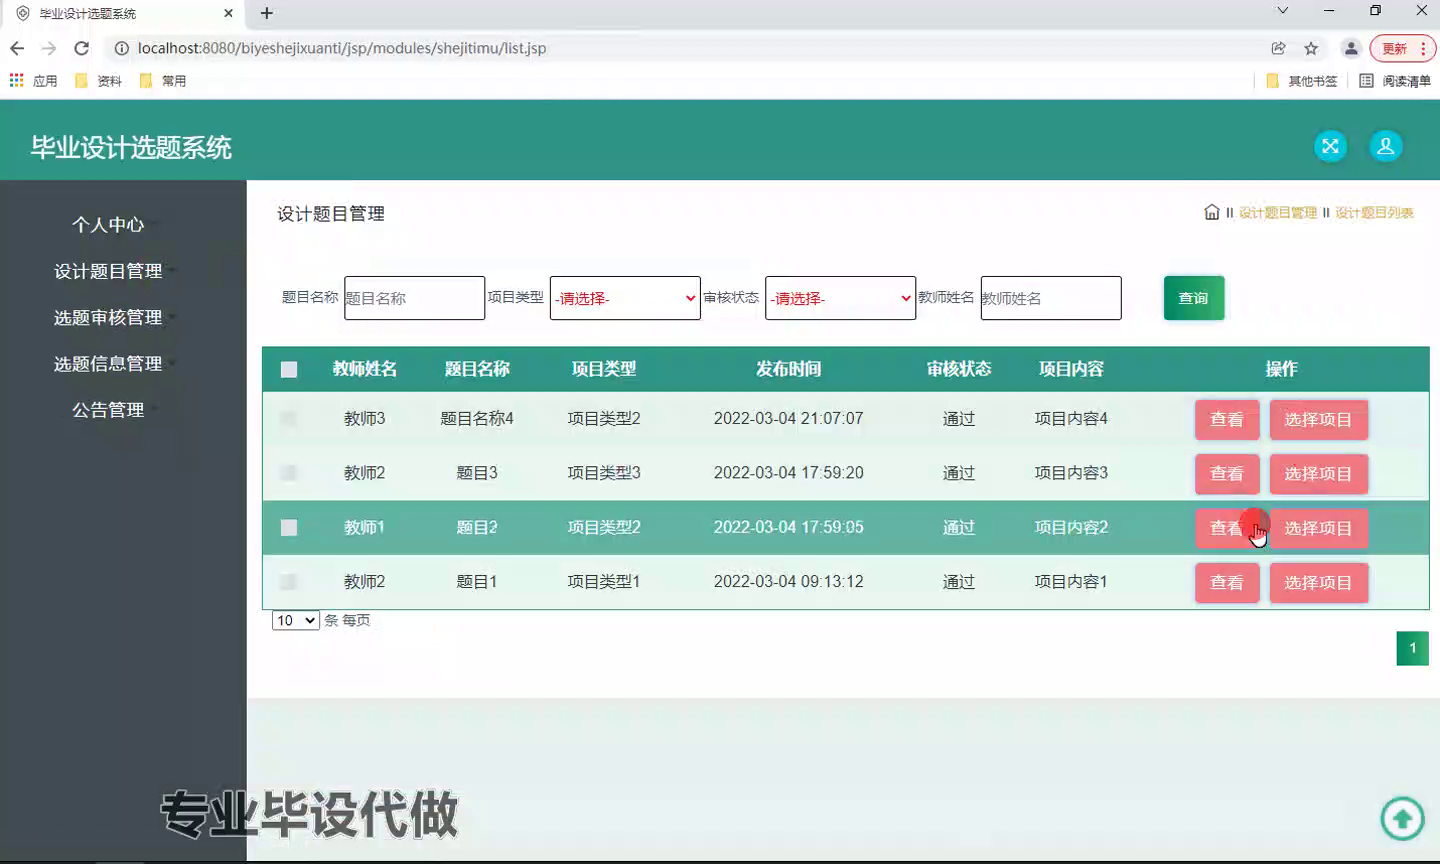This screenshot has height=864, width=1440.
Task: Click the home icon in breadcrumb
Action: [x=1212, y=212]
